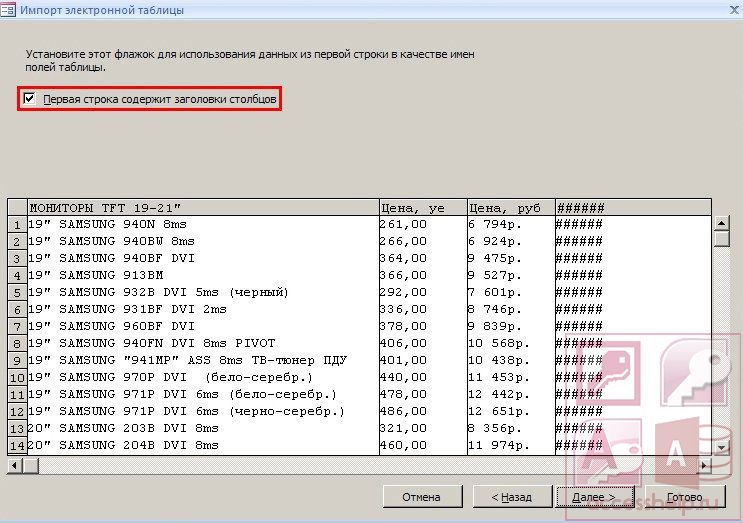
Task: Select the 'Цена, уе' column header
Action: [x=423, y=208]
